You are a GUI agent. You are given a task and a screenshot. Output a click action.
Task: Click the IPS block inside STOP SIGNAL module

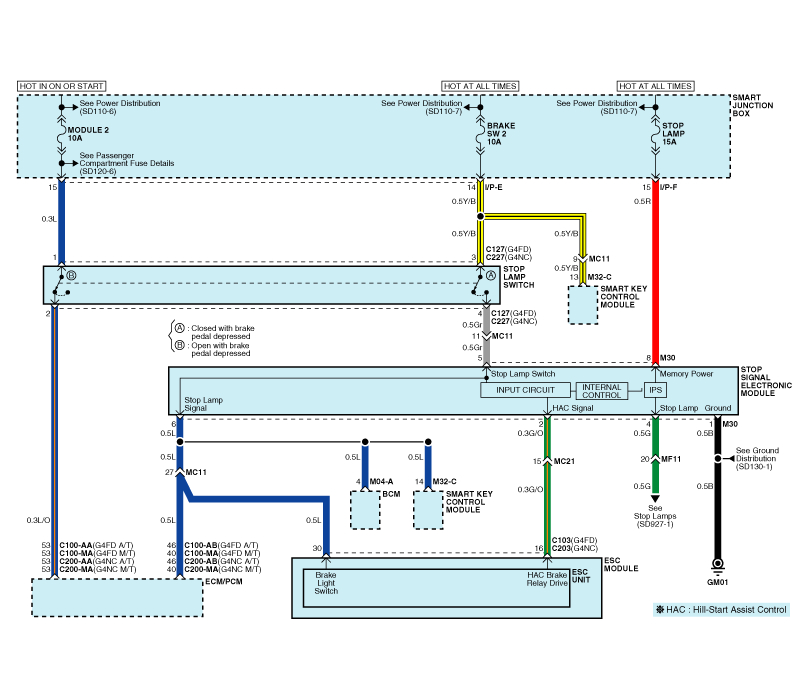(x=655, y=390)
